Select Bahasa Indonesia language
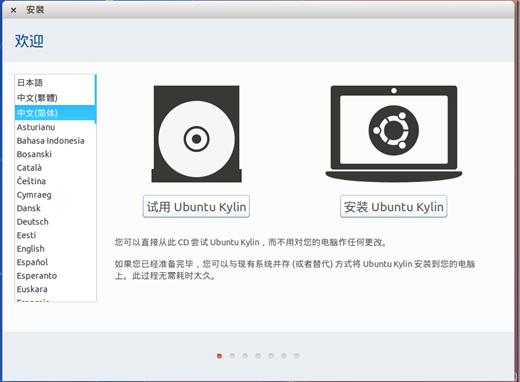The height and width of the screenshot is (382, 520). (x=55, y=141)
